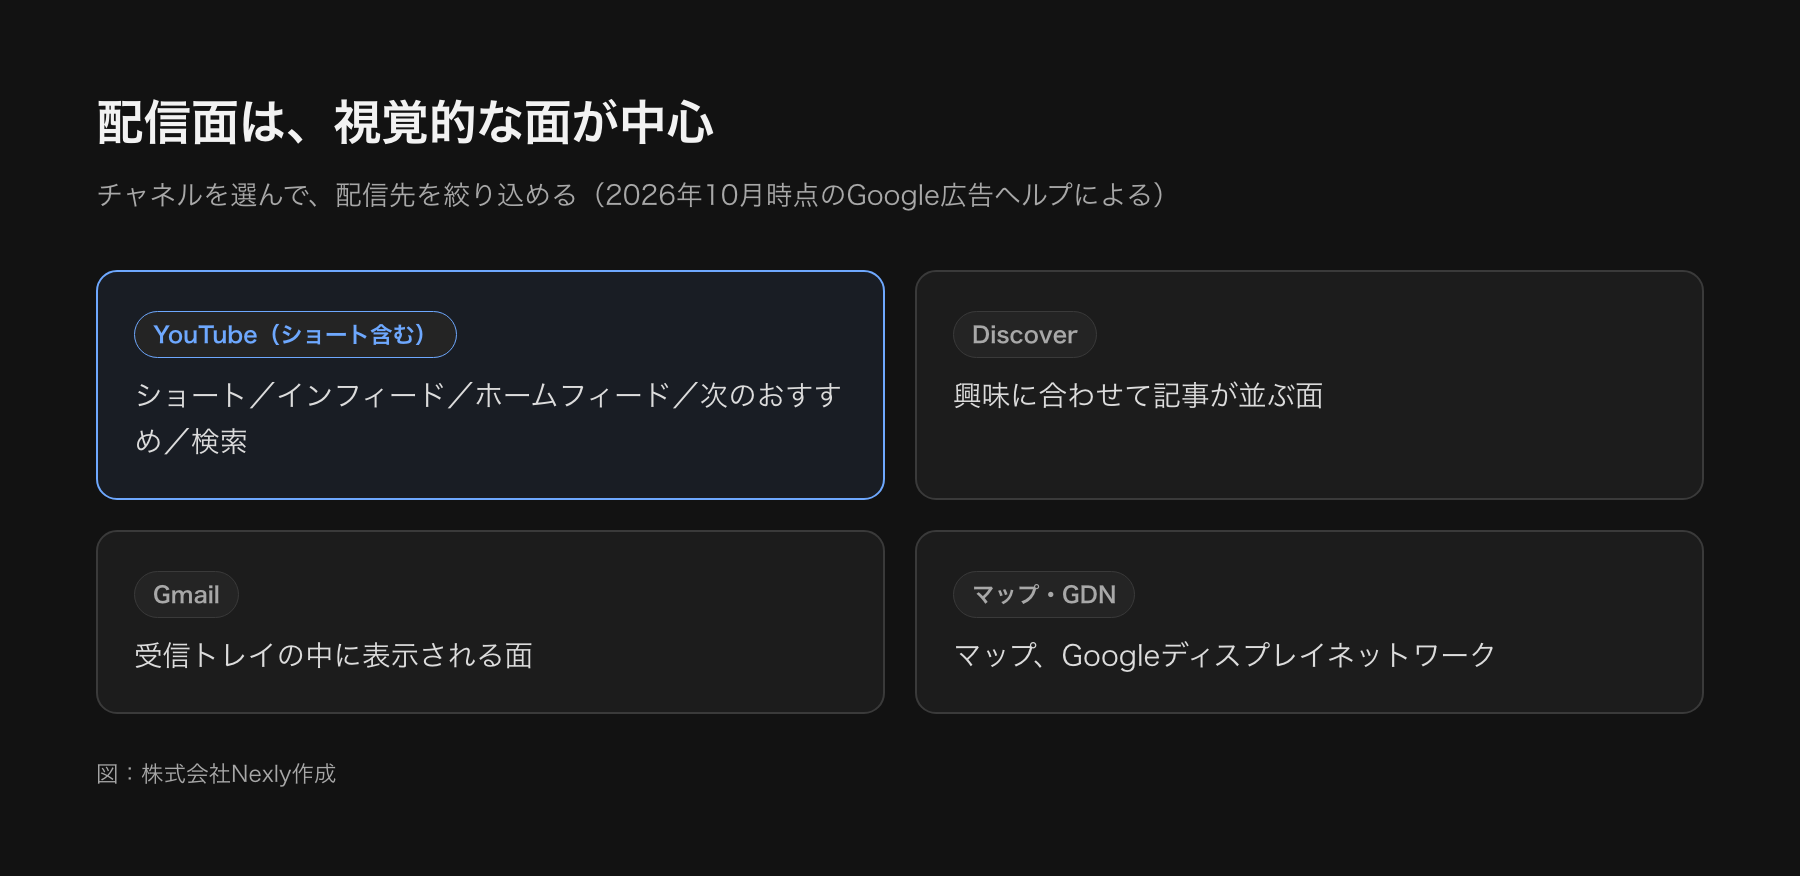Click the caption 図：株式会社Nexly作成
1800x876 pixels.
[216, 773]
